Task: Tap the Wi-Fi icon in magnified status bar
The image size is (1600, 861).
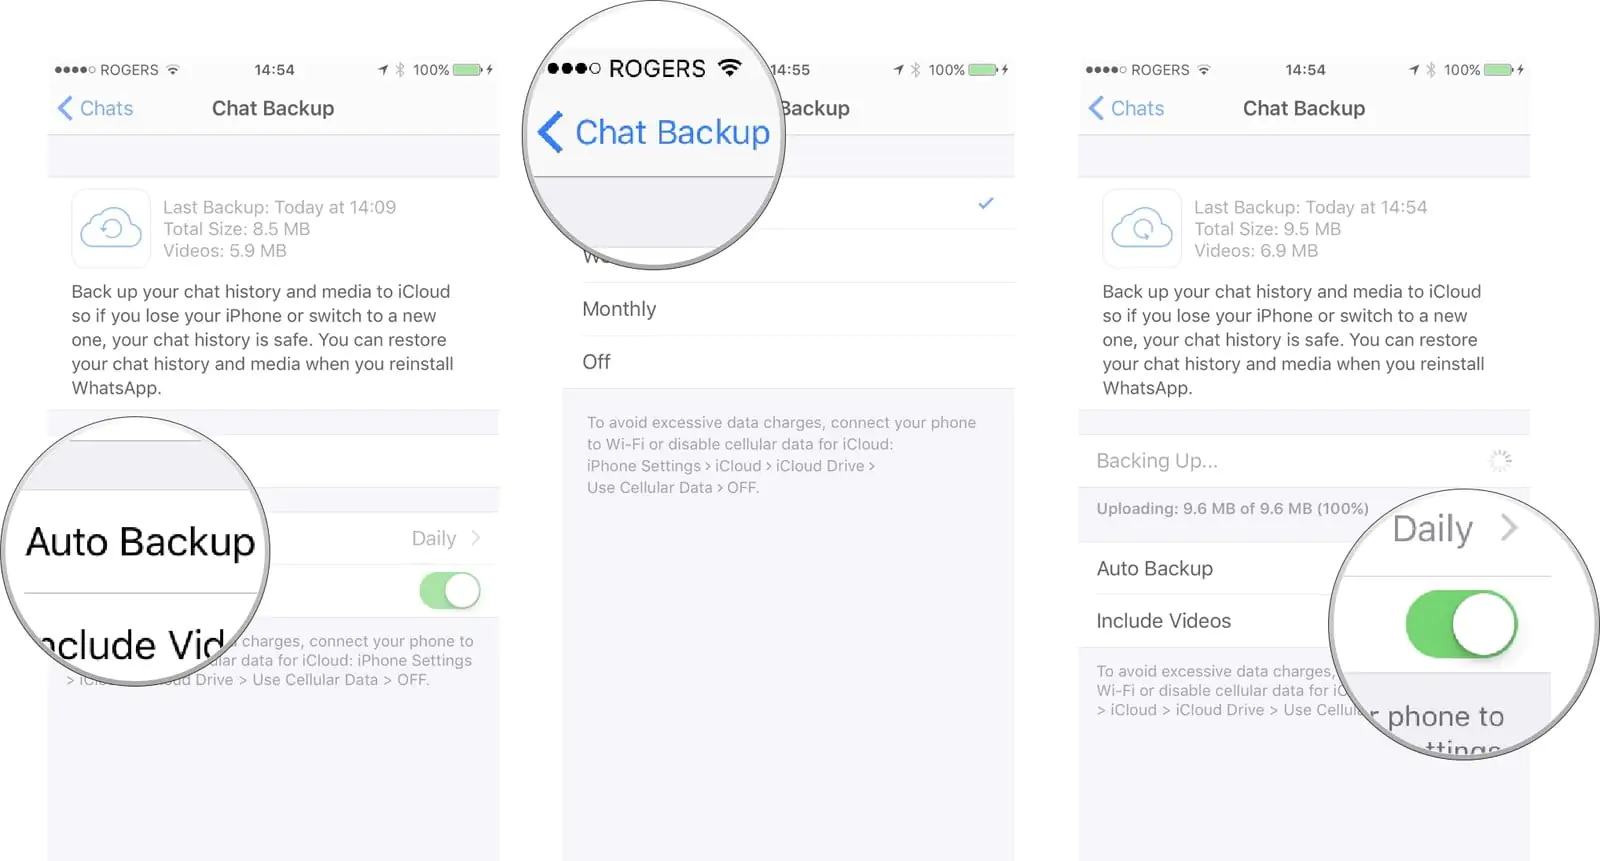Action: 730,68
